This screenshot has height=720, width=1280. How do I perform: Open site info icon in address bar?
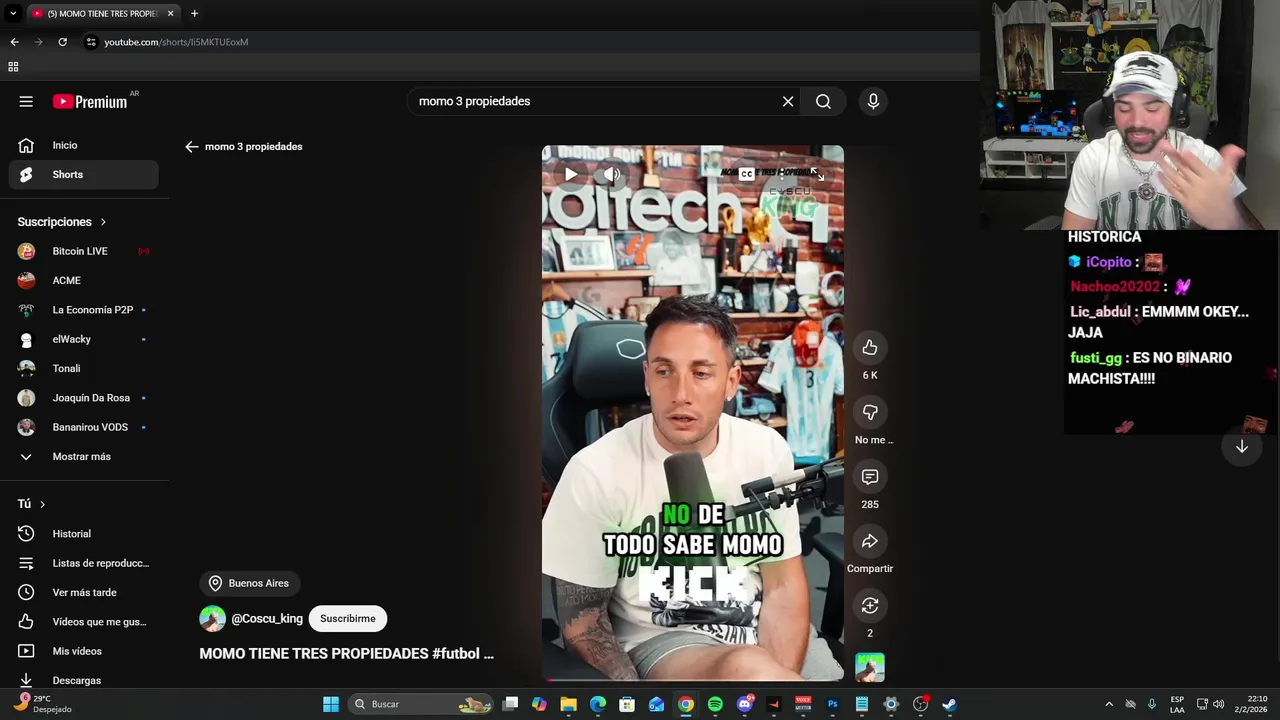[91, 42]
